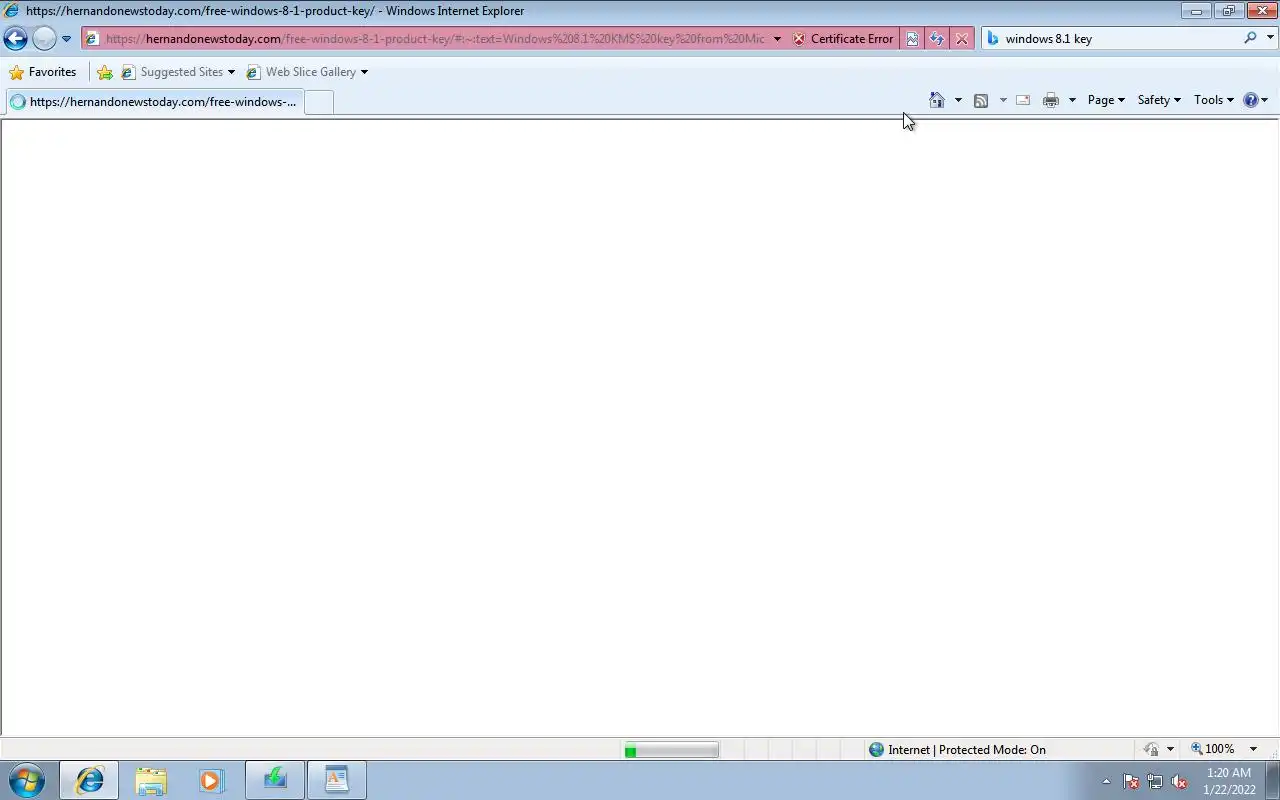Screen dimensions: 1280x800
Task: Open a new blank tab
Action: point(319,102)
